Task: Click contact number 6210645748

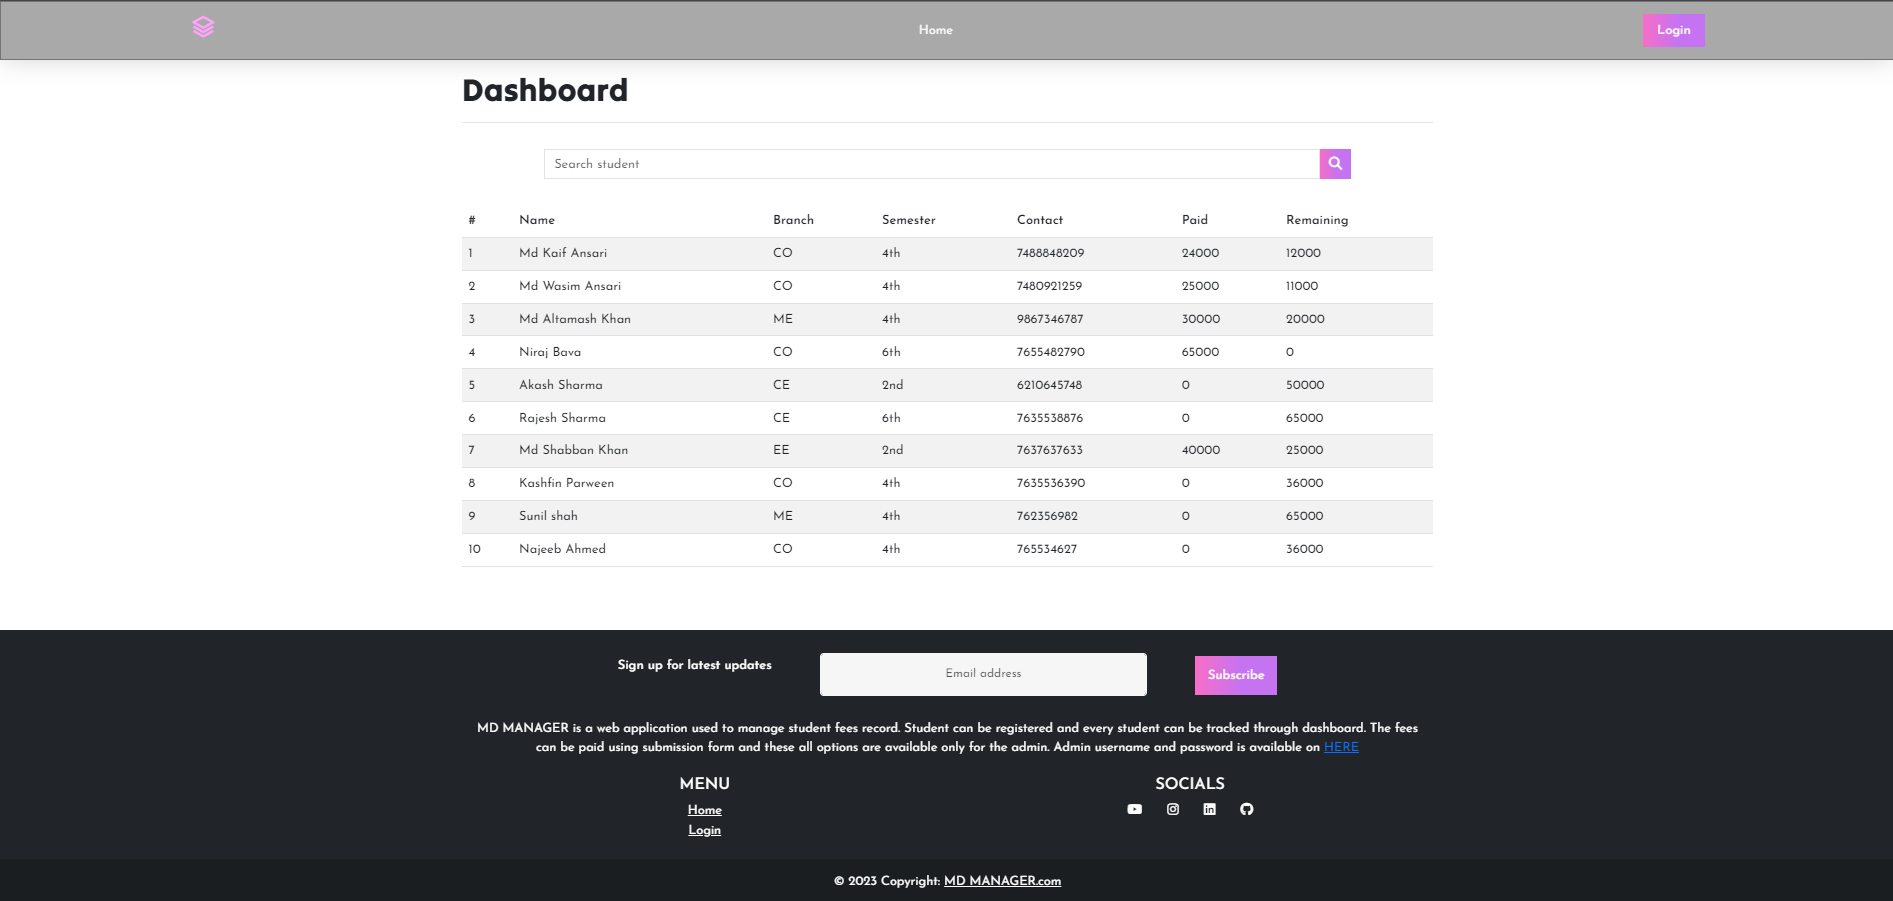Action: 1049,385
